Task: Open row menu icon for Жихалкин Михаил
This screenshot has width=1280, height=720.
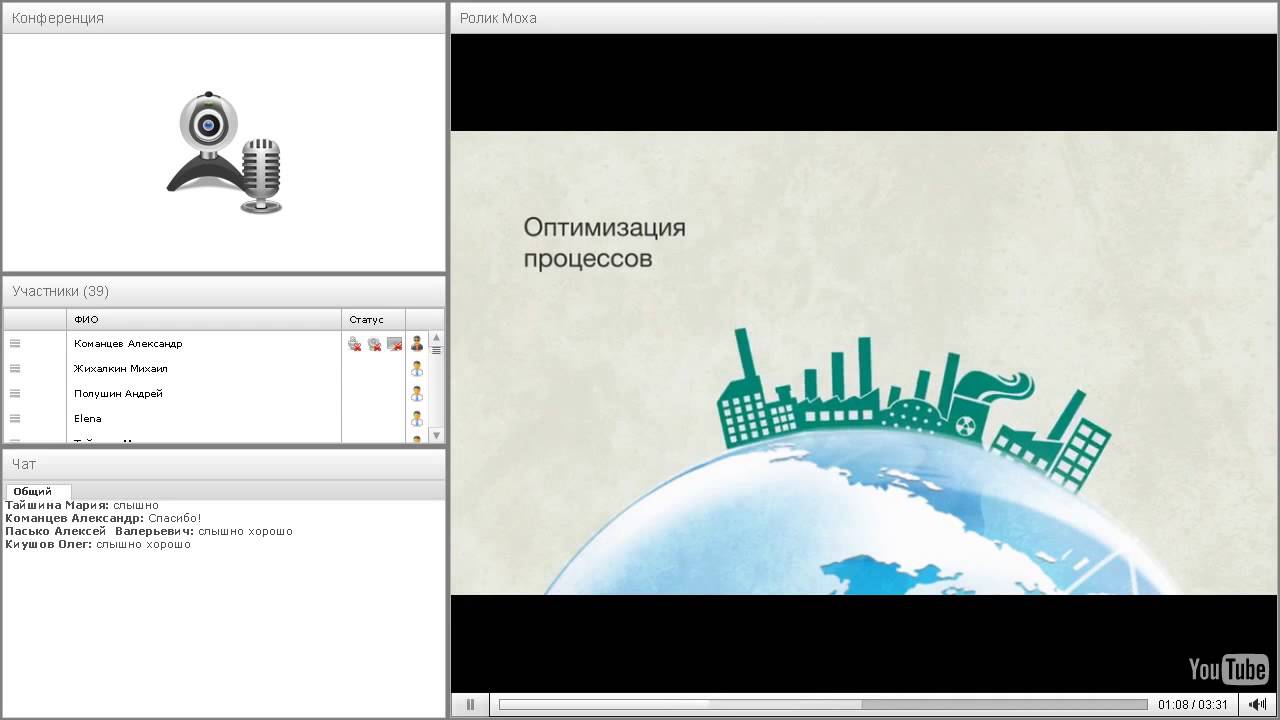Action: point(15,368)
